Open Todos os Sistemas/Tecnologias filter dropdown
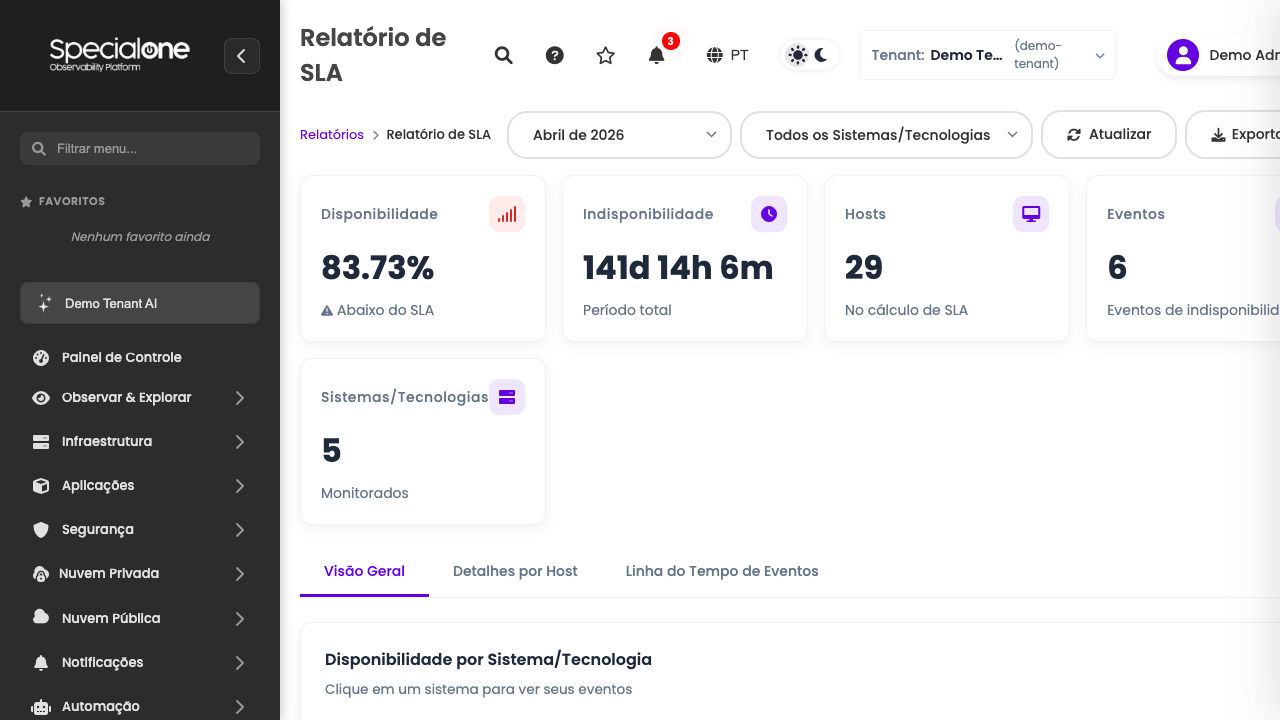1280x720 pixels. (886, 135)
